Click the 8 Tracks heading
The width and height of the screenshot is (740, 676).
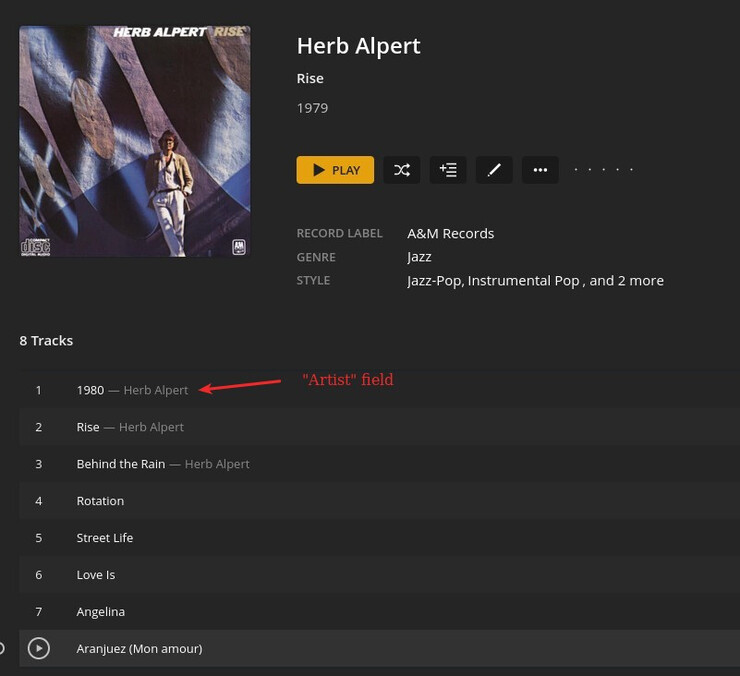(46, 341)
